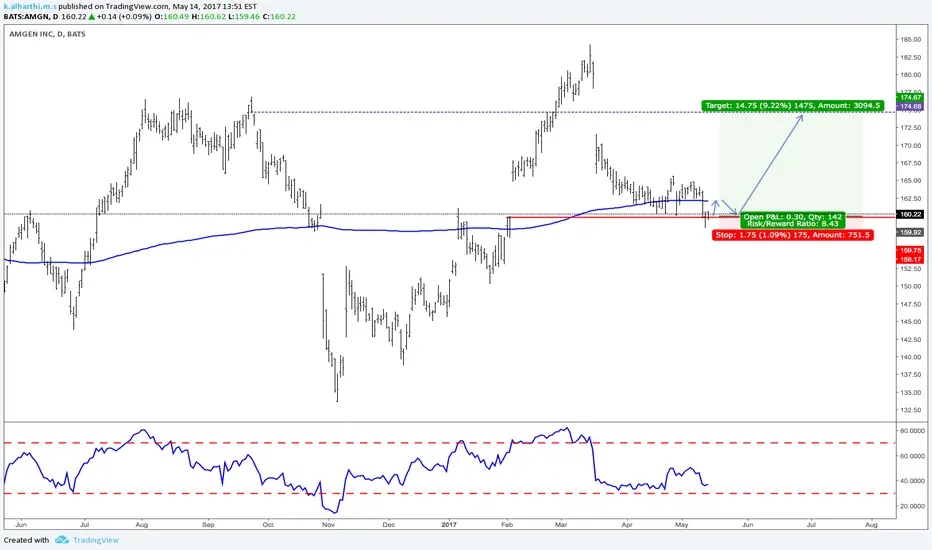This screenshot has height=550, width=932.
Task: Click the black 160.22 current price tag
Action: 910,214
